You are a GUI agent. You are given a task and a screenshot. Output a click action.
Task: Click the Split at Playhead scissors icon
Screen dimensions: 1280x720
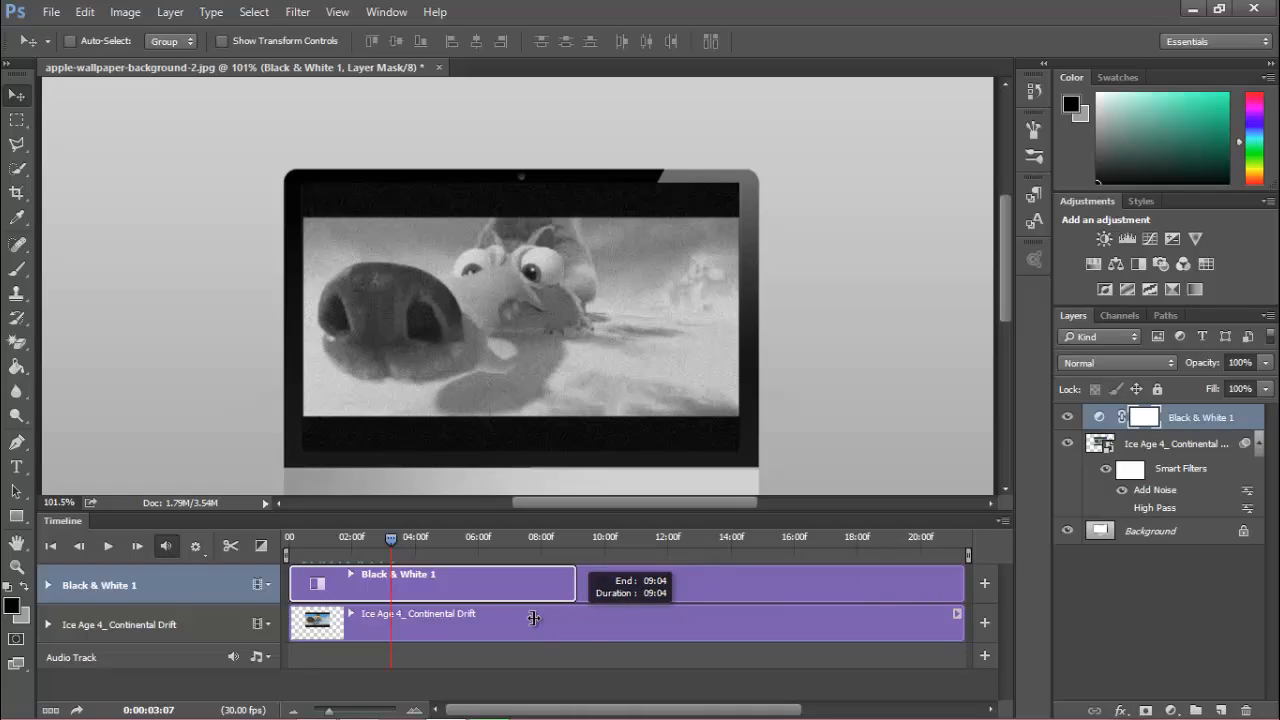[x=230, y=546]
